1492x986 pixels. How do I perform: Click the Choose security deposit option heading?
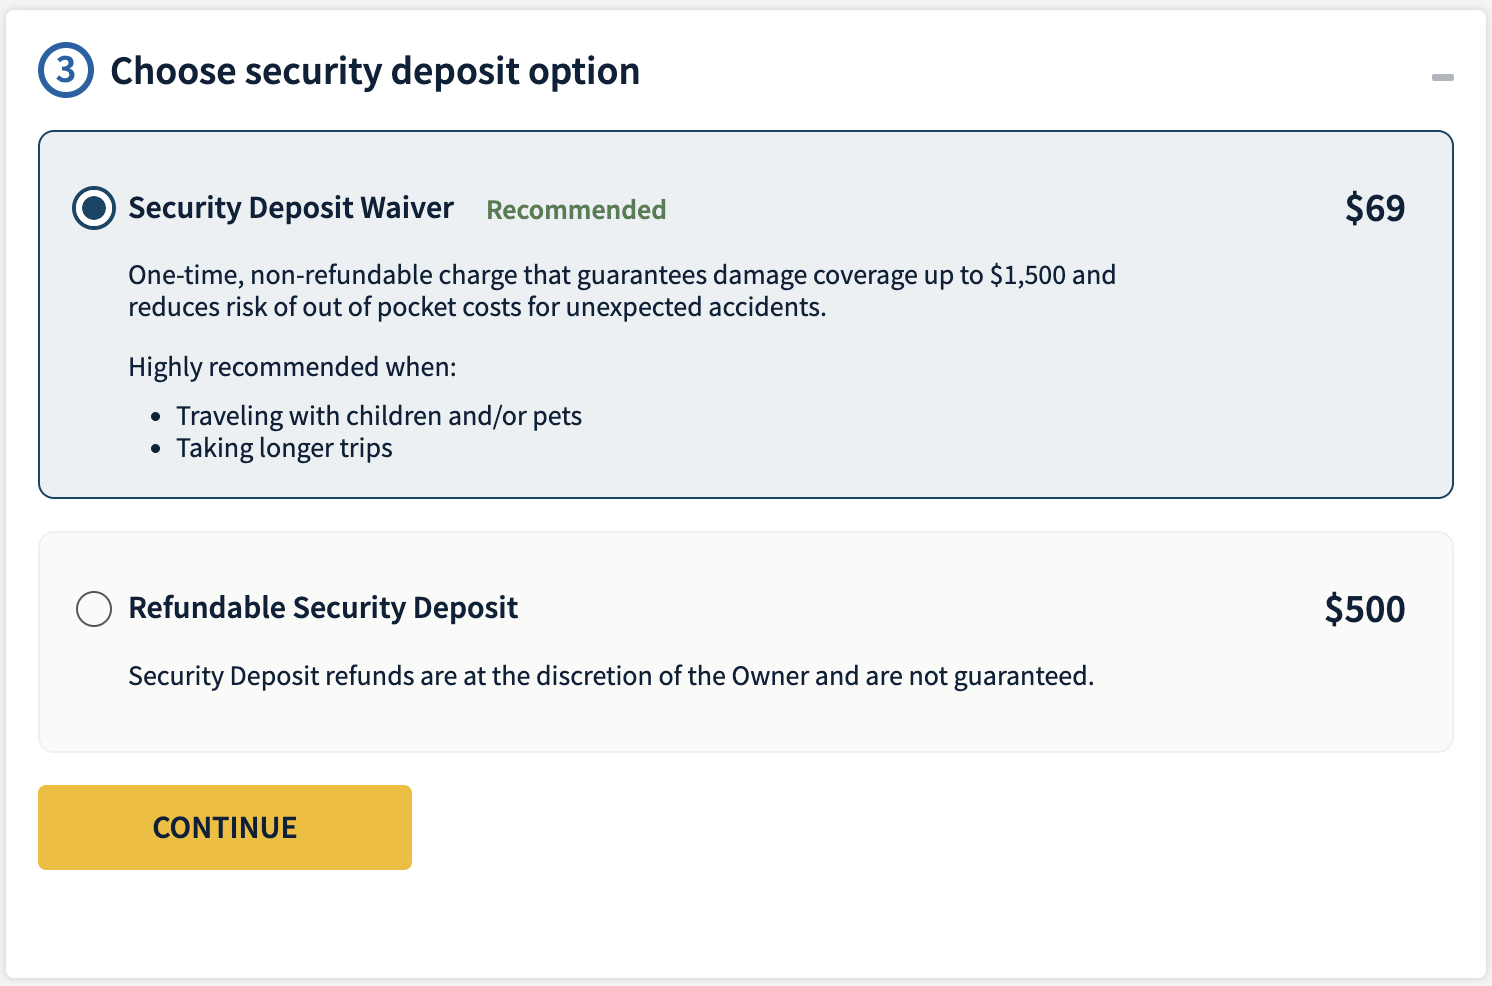click(x=377, y=70)
